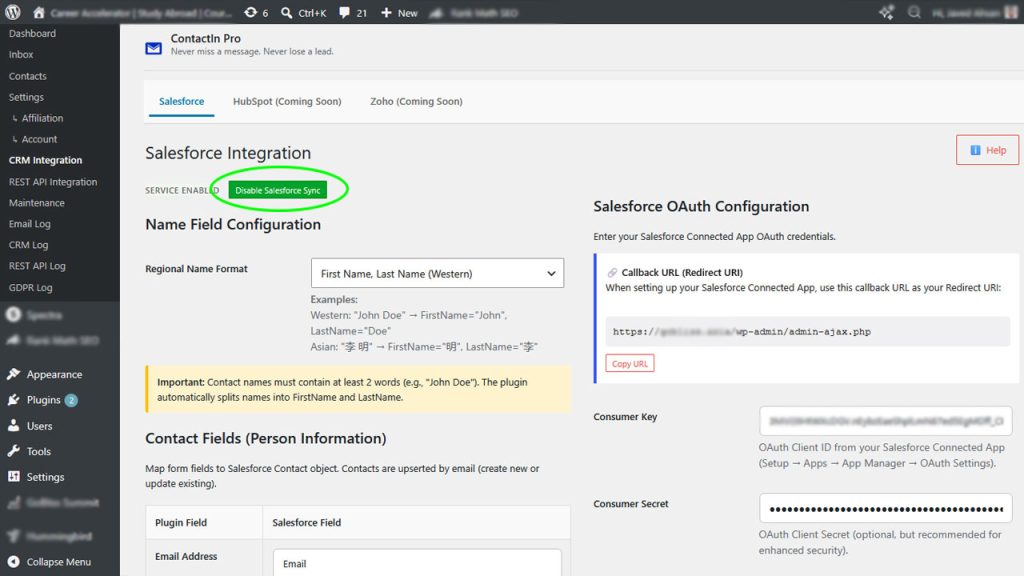Click the Appearance paintbrush icon
This screenshot has height=576, width=1024.
pyautogui.click(x=14, y=374)
